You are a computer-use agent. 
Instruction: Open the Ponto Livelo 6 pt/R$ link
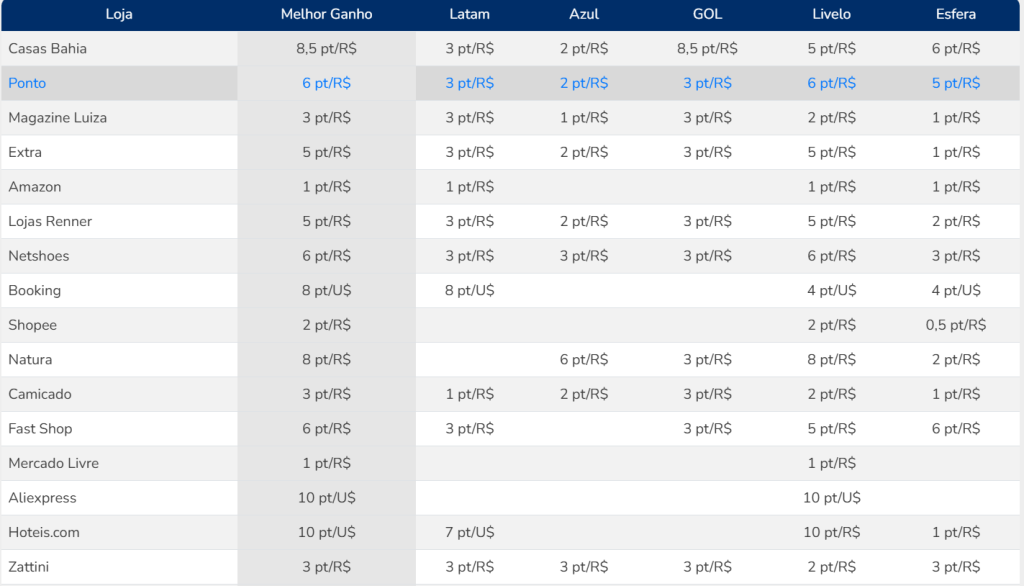[831, 83]
